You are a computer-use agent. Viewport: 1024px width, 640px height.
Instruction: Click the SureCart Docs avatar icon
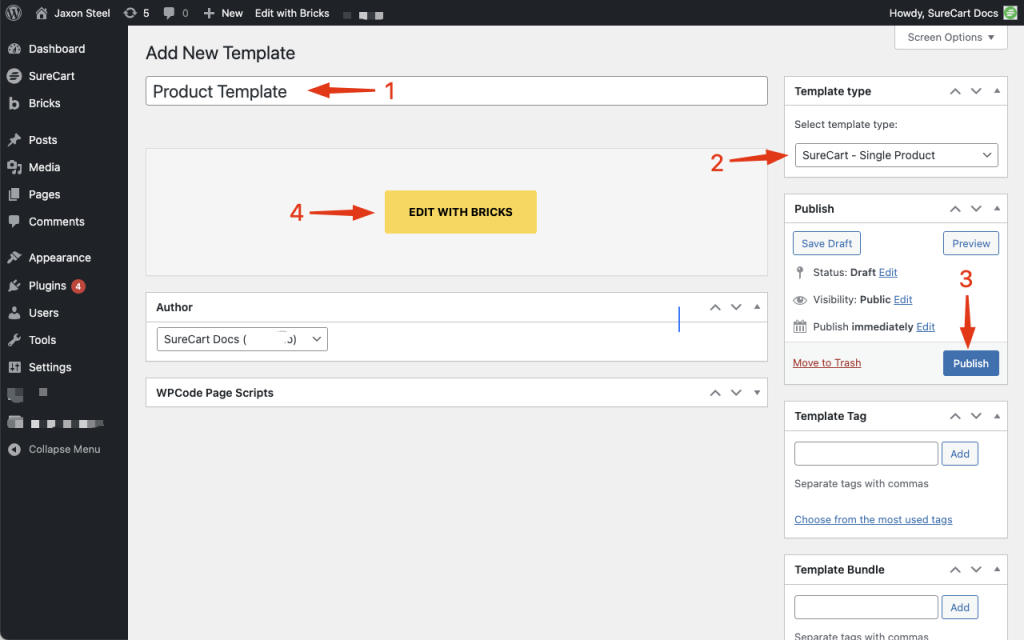(1010, 13)
